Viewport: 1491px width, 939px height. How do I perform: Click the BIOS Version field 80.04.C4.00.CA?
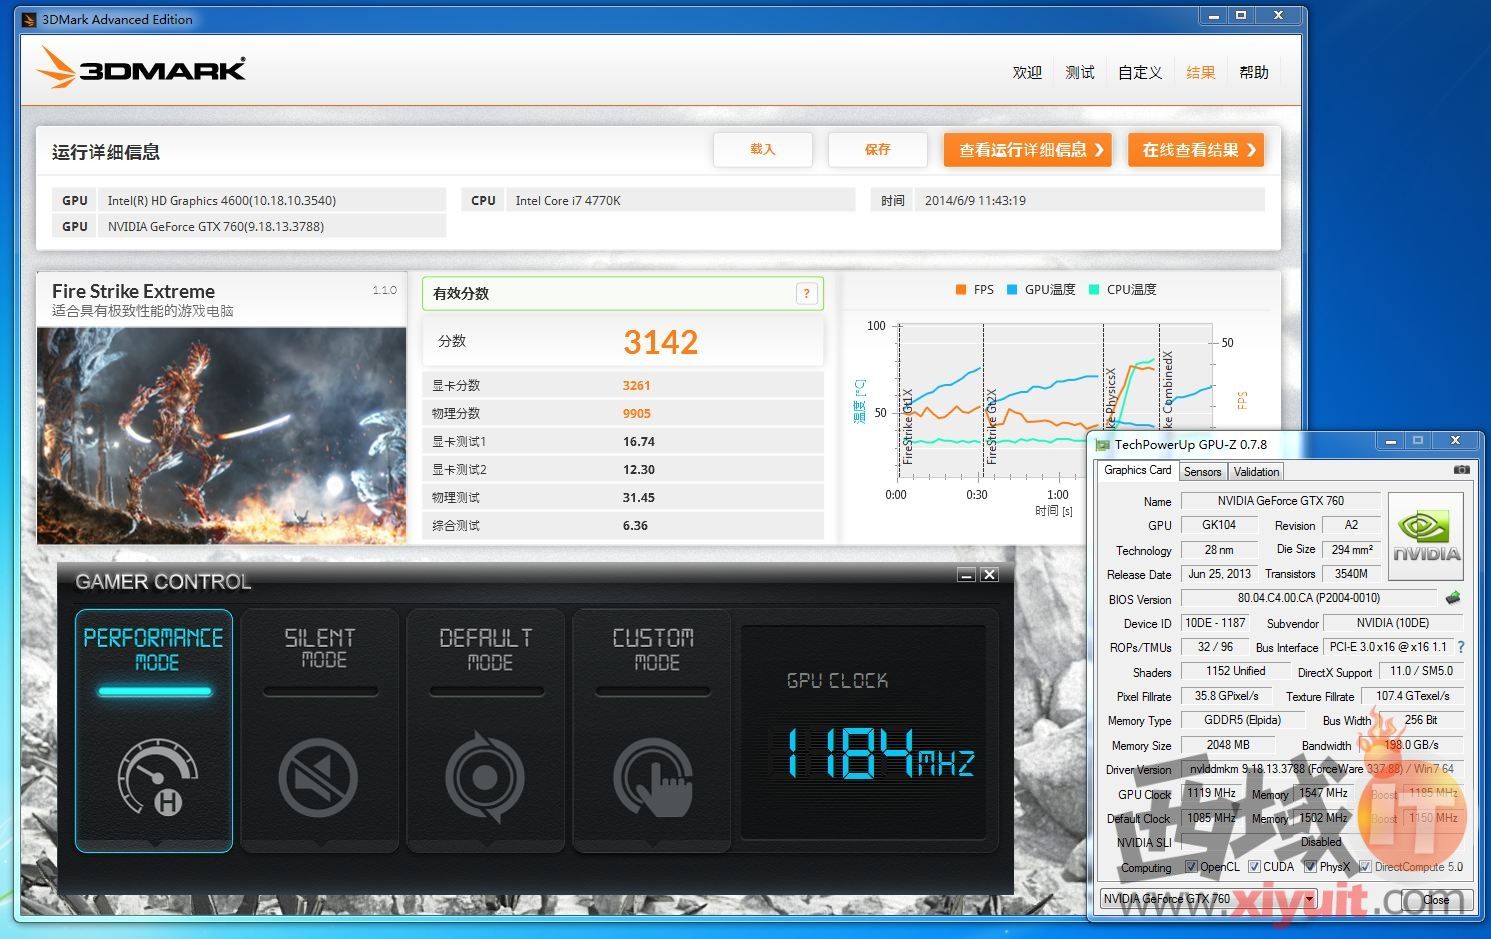[1309, 598]
